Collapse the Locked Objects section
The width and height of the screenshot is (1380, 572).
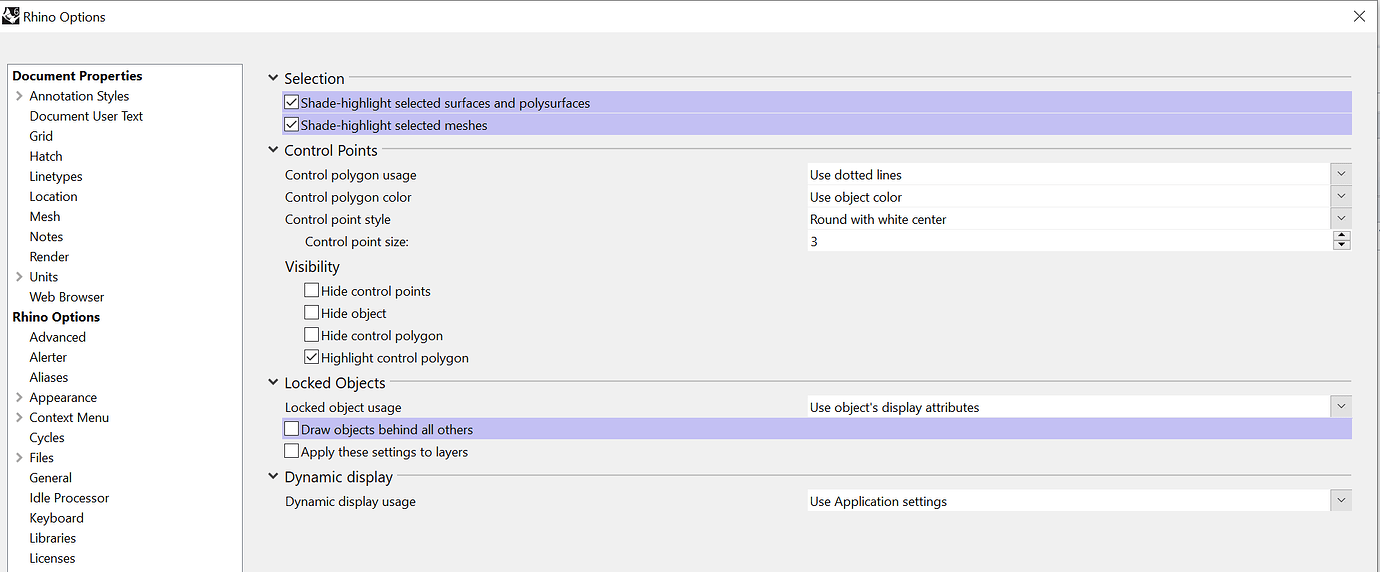[273, 382]
